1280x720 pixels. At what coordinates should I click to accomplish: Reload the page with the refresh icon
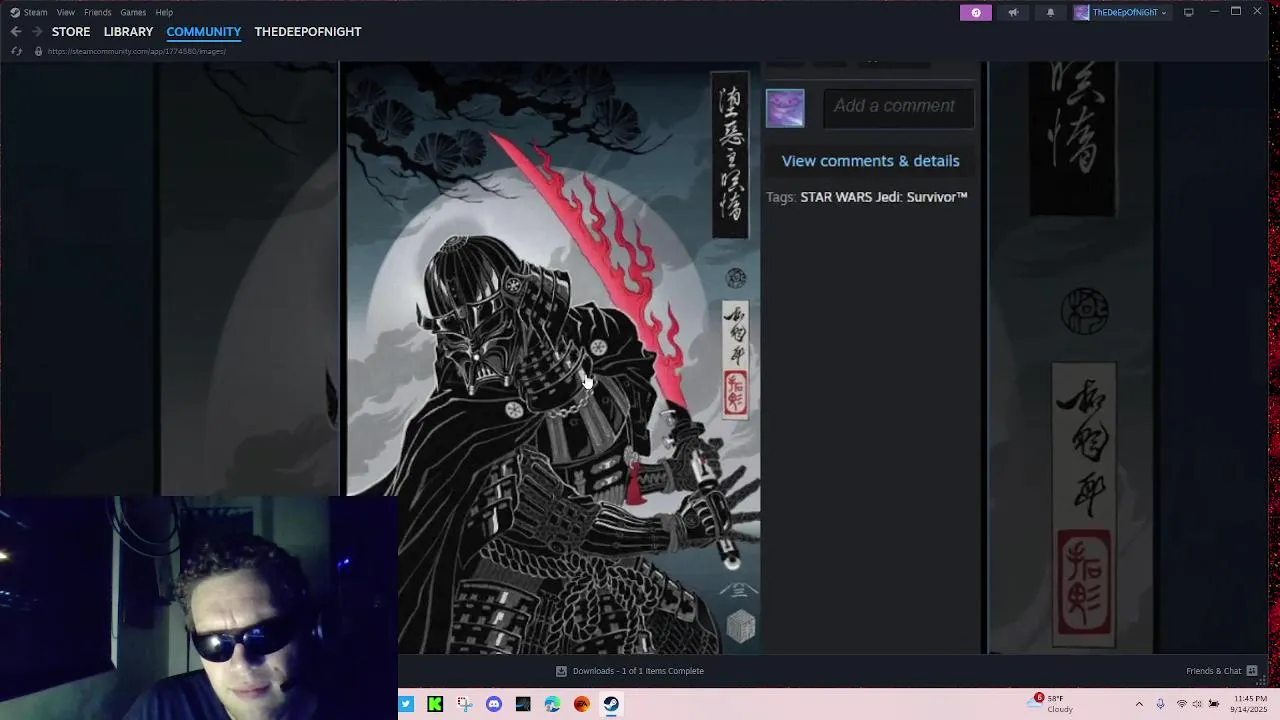[x=16, y=51]
